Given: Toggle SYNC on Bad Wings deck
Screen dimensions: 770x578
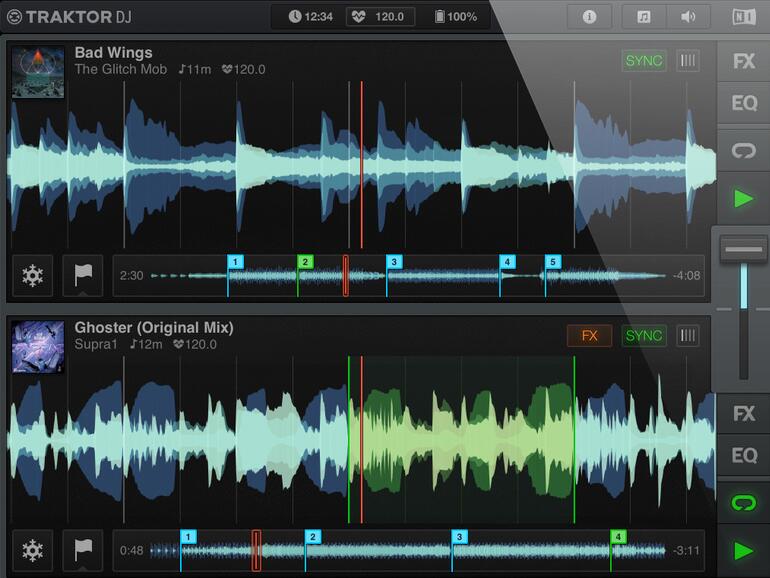Looking at the screenshot, I should (x=644, y=61).
